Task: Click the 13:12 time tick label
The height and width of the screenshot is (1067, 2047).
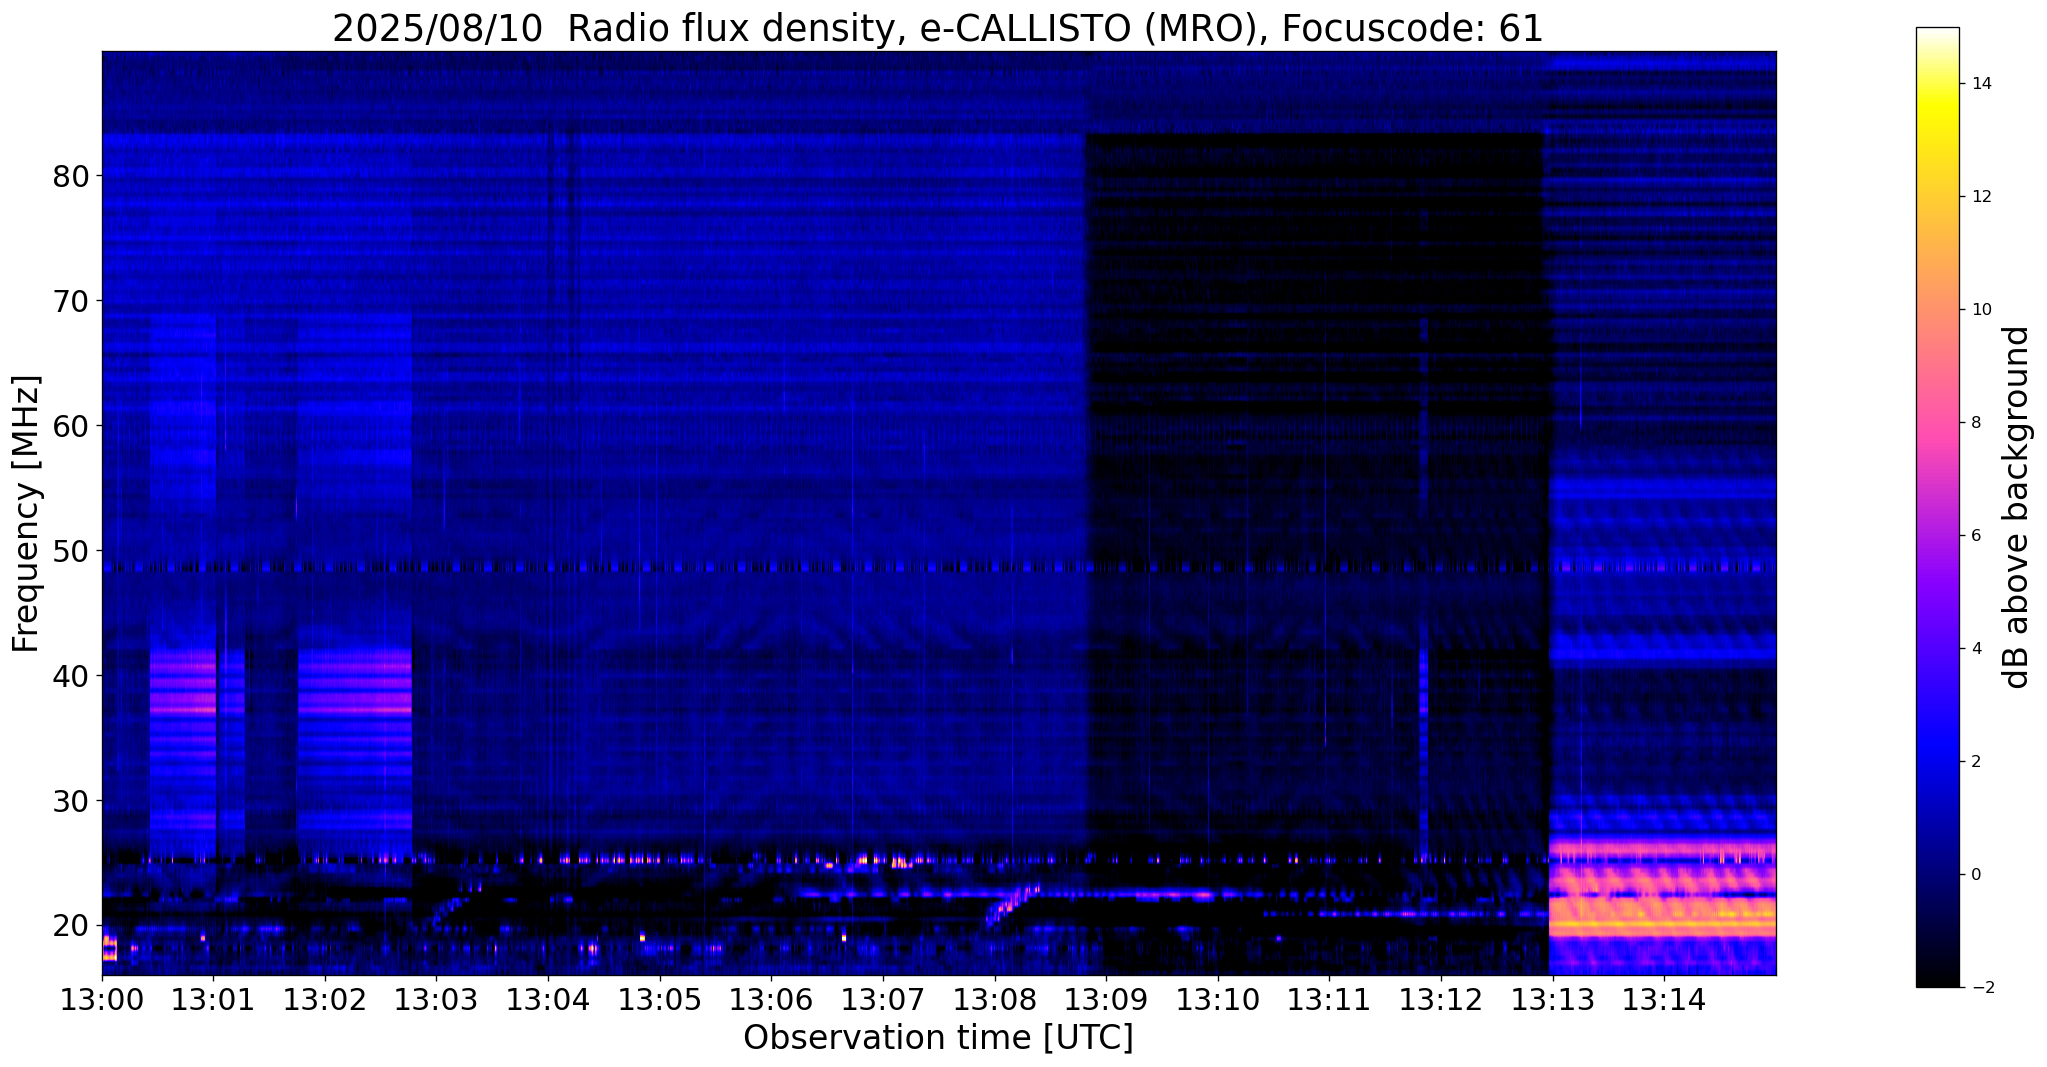Action: (x=1440, y=1000)
